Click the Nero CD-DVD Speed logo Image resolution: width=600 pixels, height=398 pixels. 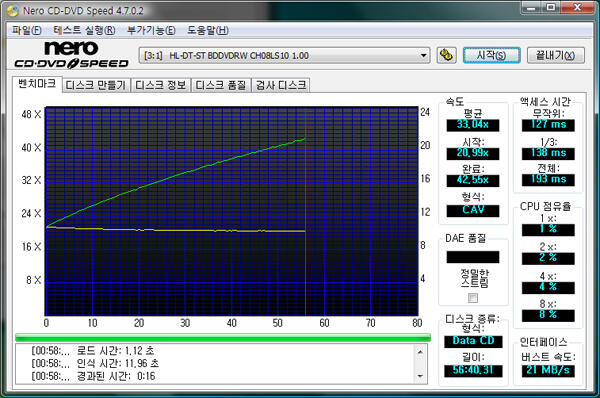72,55
